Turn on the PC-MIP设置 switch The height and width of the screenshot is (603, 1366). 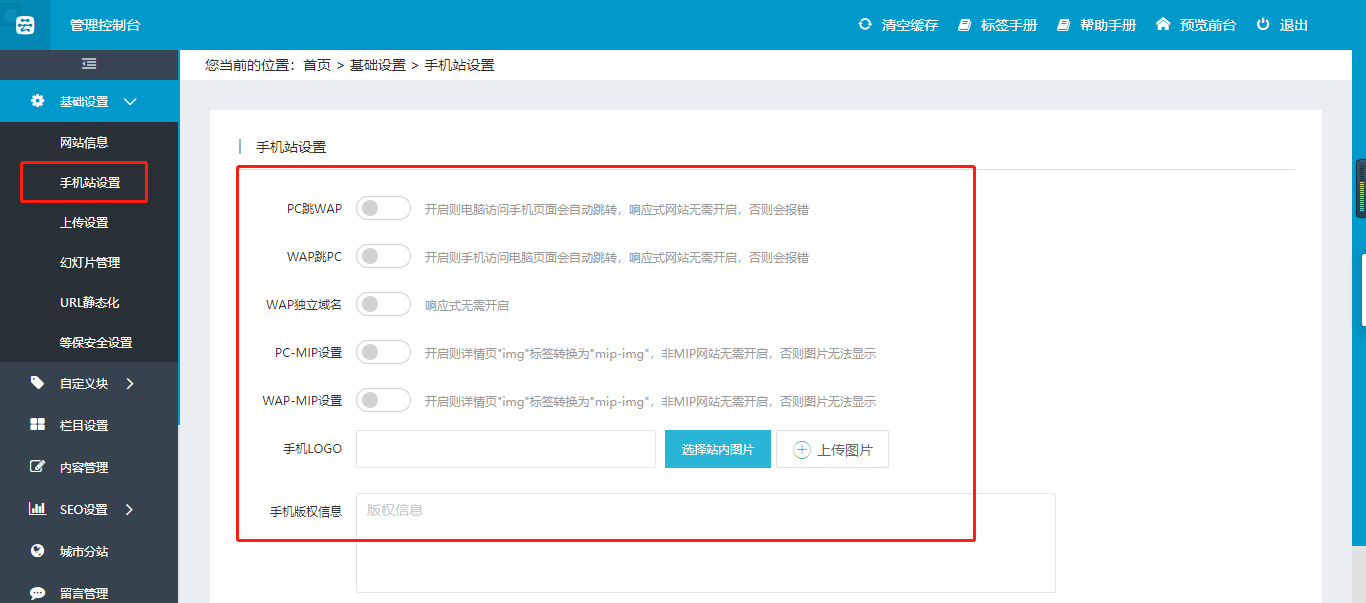[383, 352]
